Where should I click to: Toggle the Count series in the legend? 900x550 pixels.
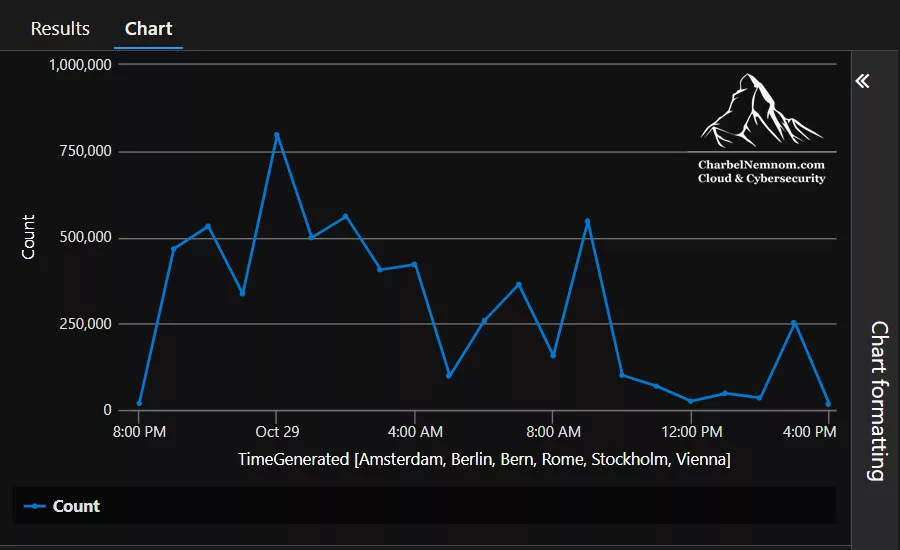(x=62, y=506)
